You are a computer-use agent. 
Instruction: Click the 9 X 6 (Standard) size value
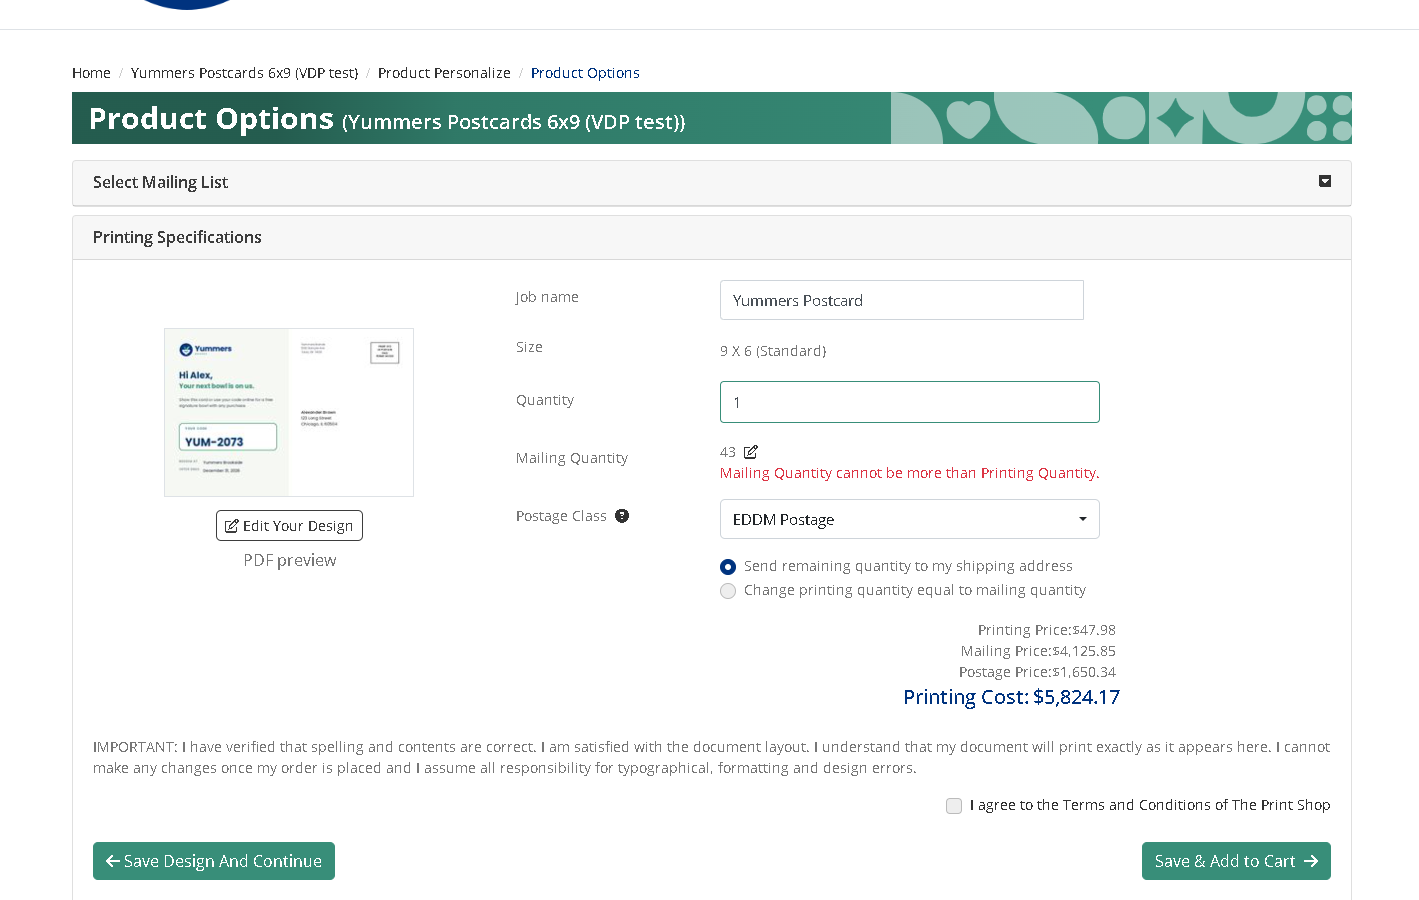(x=773, y=351)
